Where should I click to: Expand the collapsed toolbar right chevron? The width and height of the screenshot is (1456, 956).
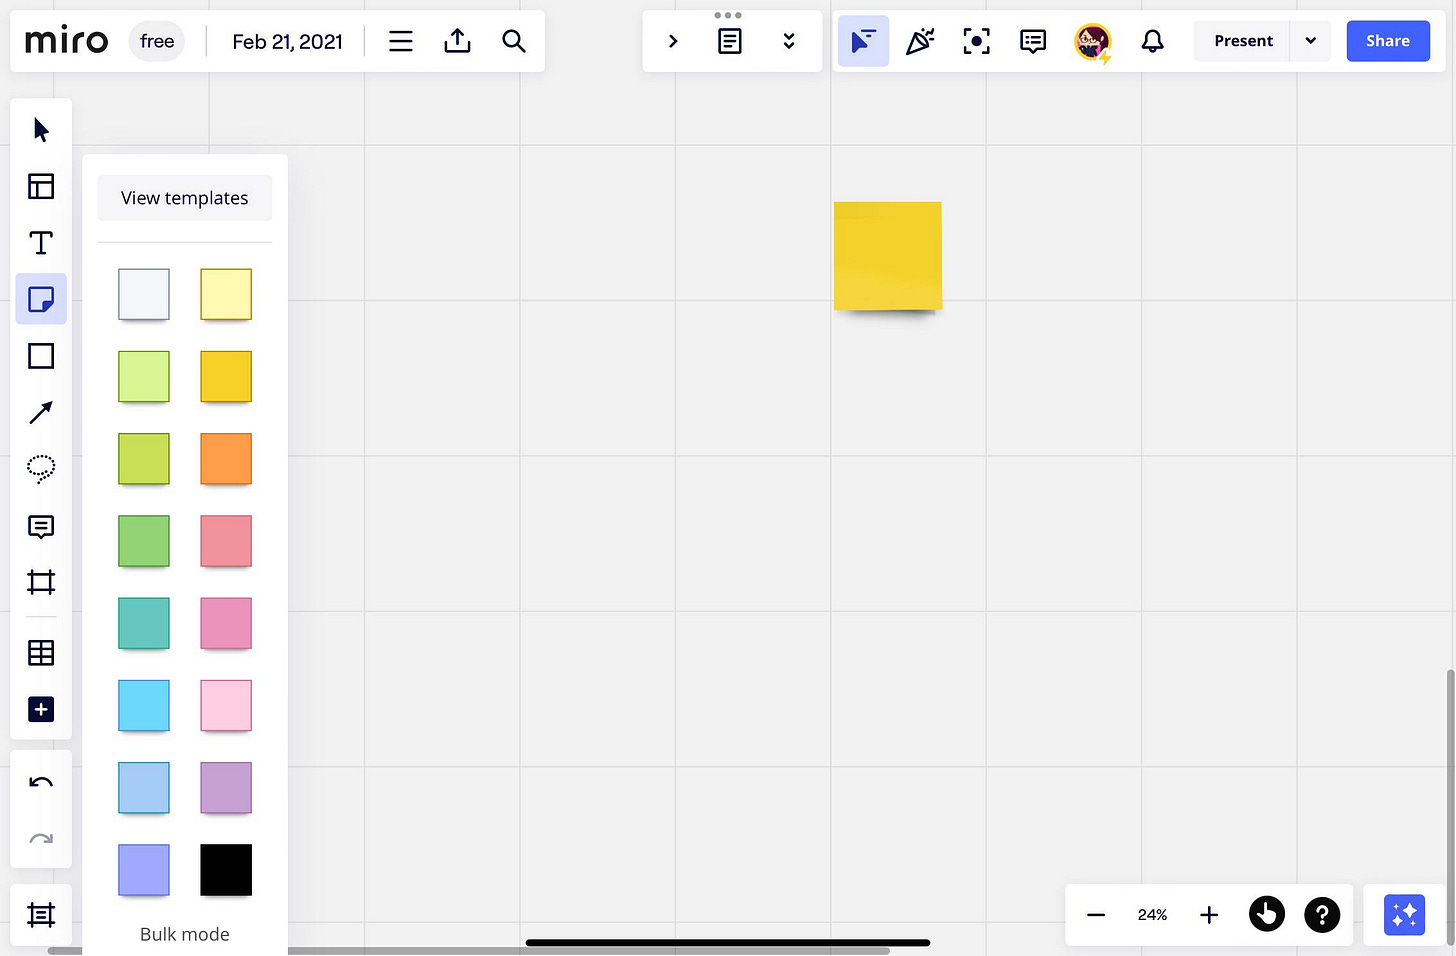click(x=673, y=41)
